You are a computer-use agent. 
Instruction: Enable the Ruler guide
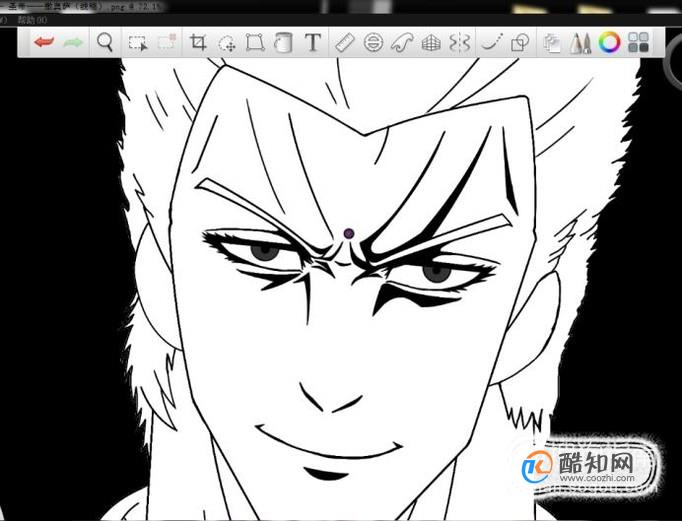click(344, 43)
